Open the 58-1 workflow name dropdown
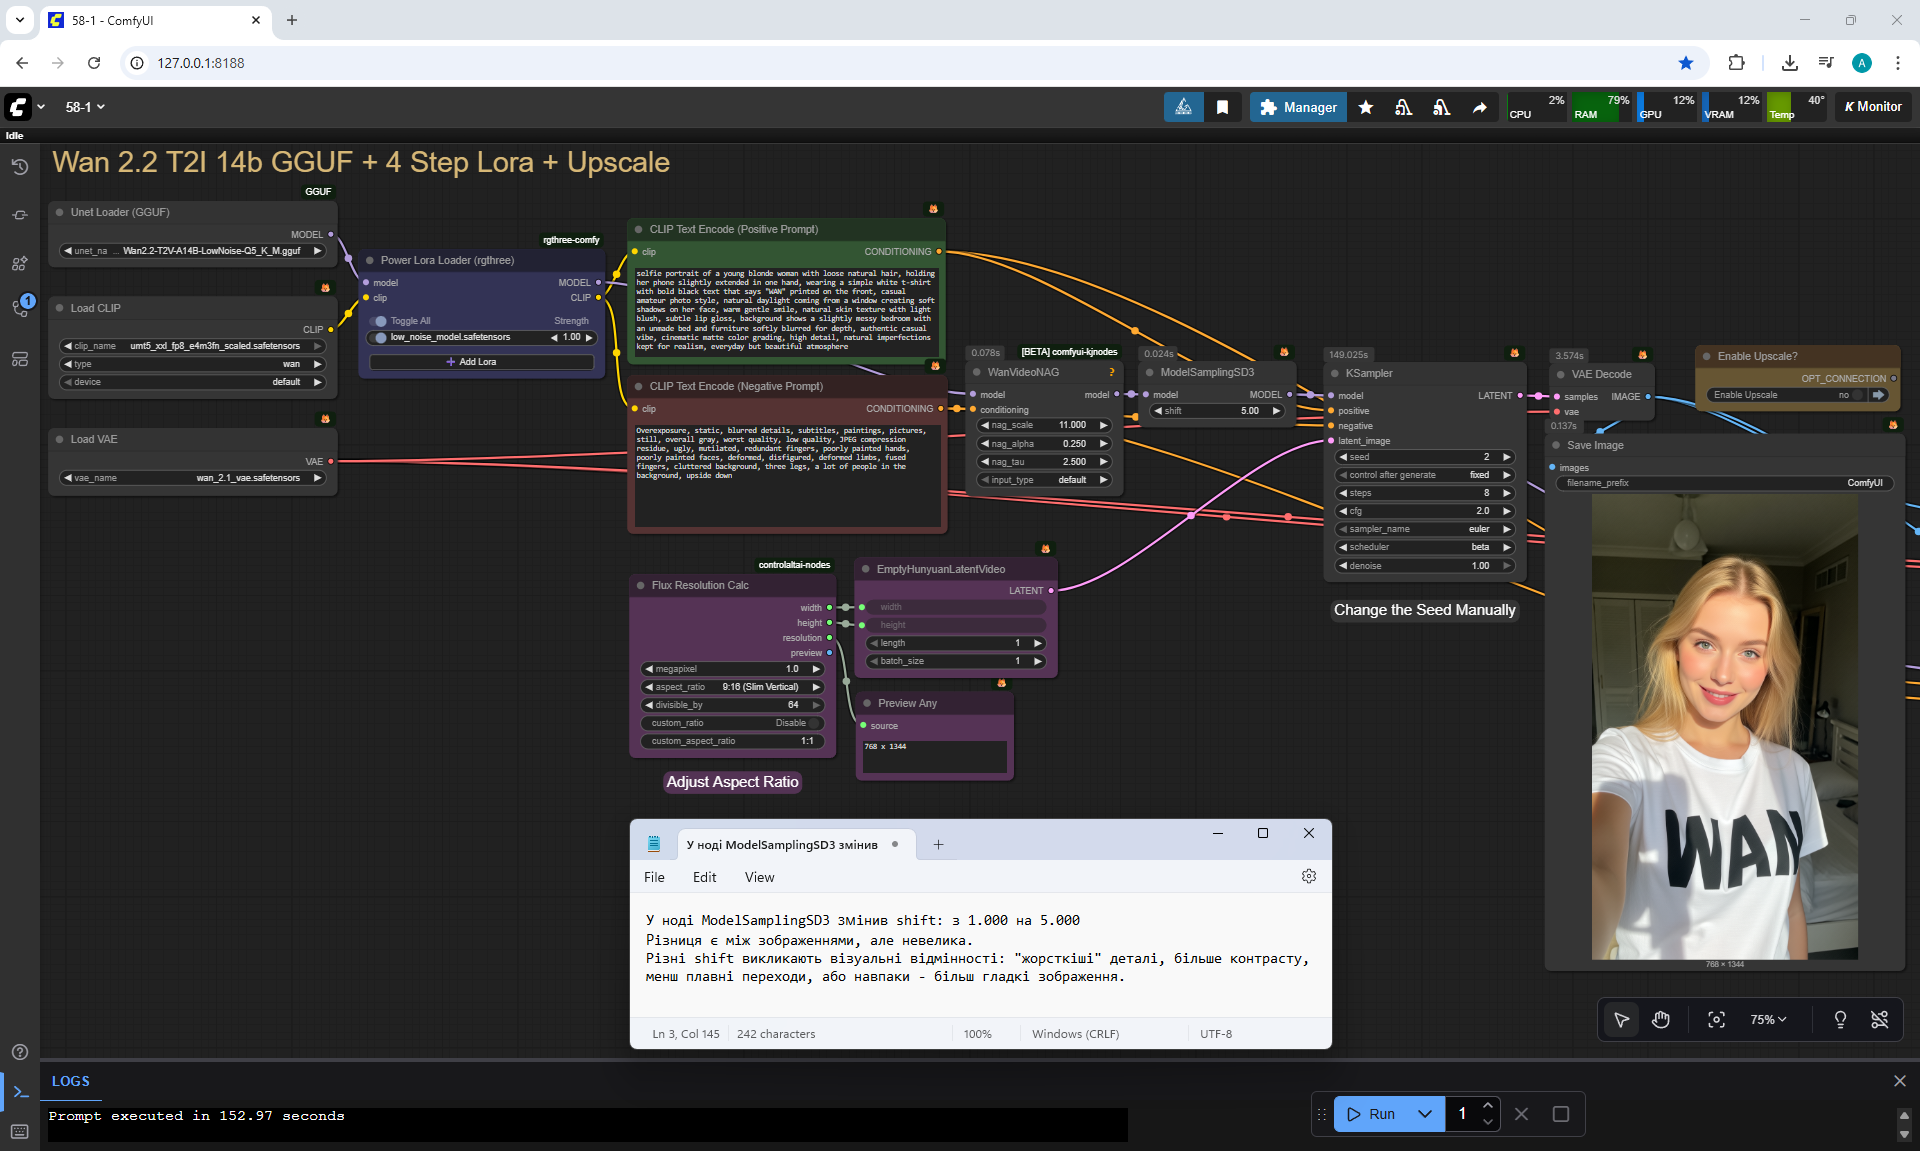Screen dimensions: 1920x1151 [x=85, y=107]
